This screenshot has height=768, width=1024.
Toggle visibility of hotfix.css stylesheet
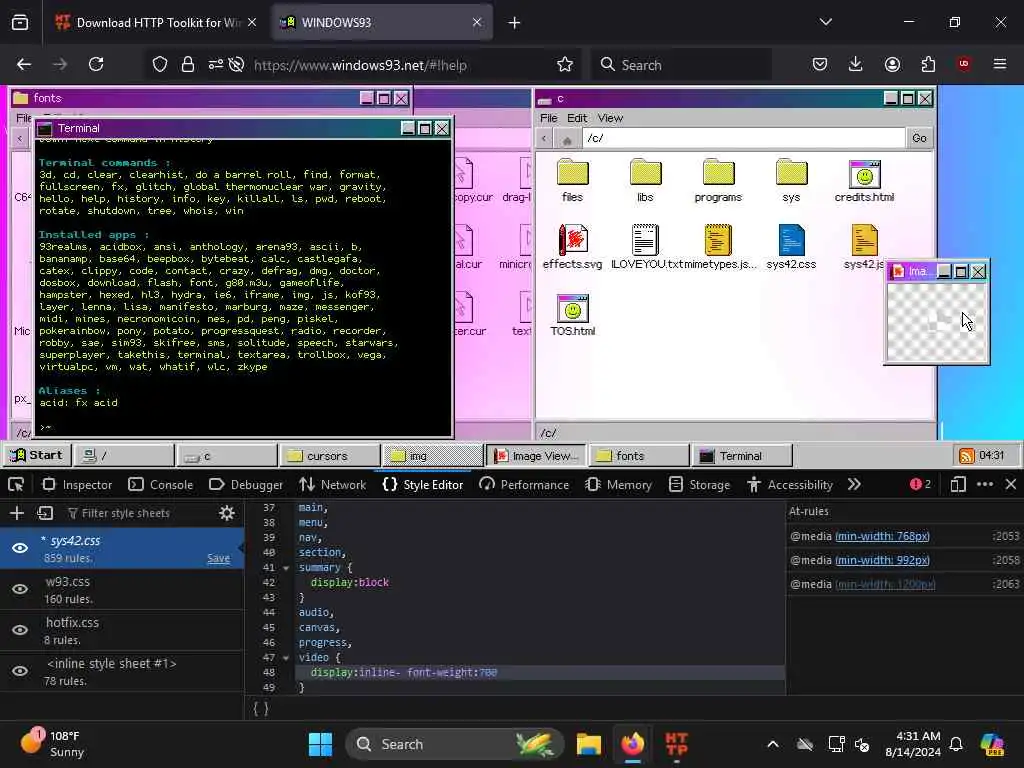pyautogui.click(x=20, y=630)
